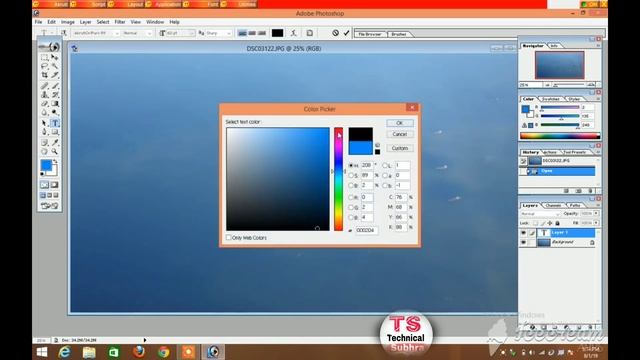Click the vertical hue slider strip

338,179
